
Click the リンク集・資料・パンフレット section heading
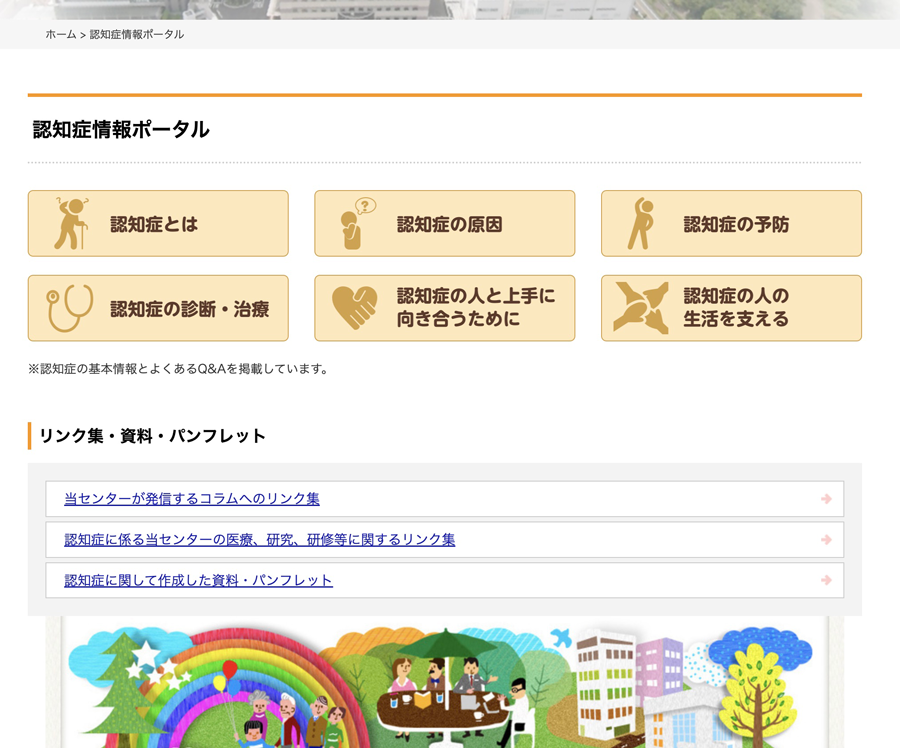point(152,436)
